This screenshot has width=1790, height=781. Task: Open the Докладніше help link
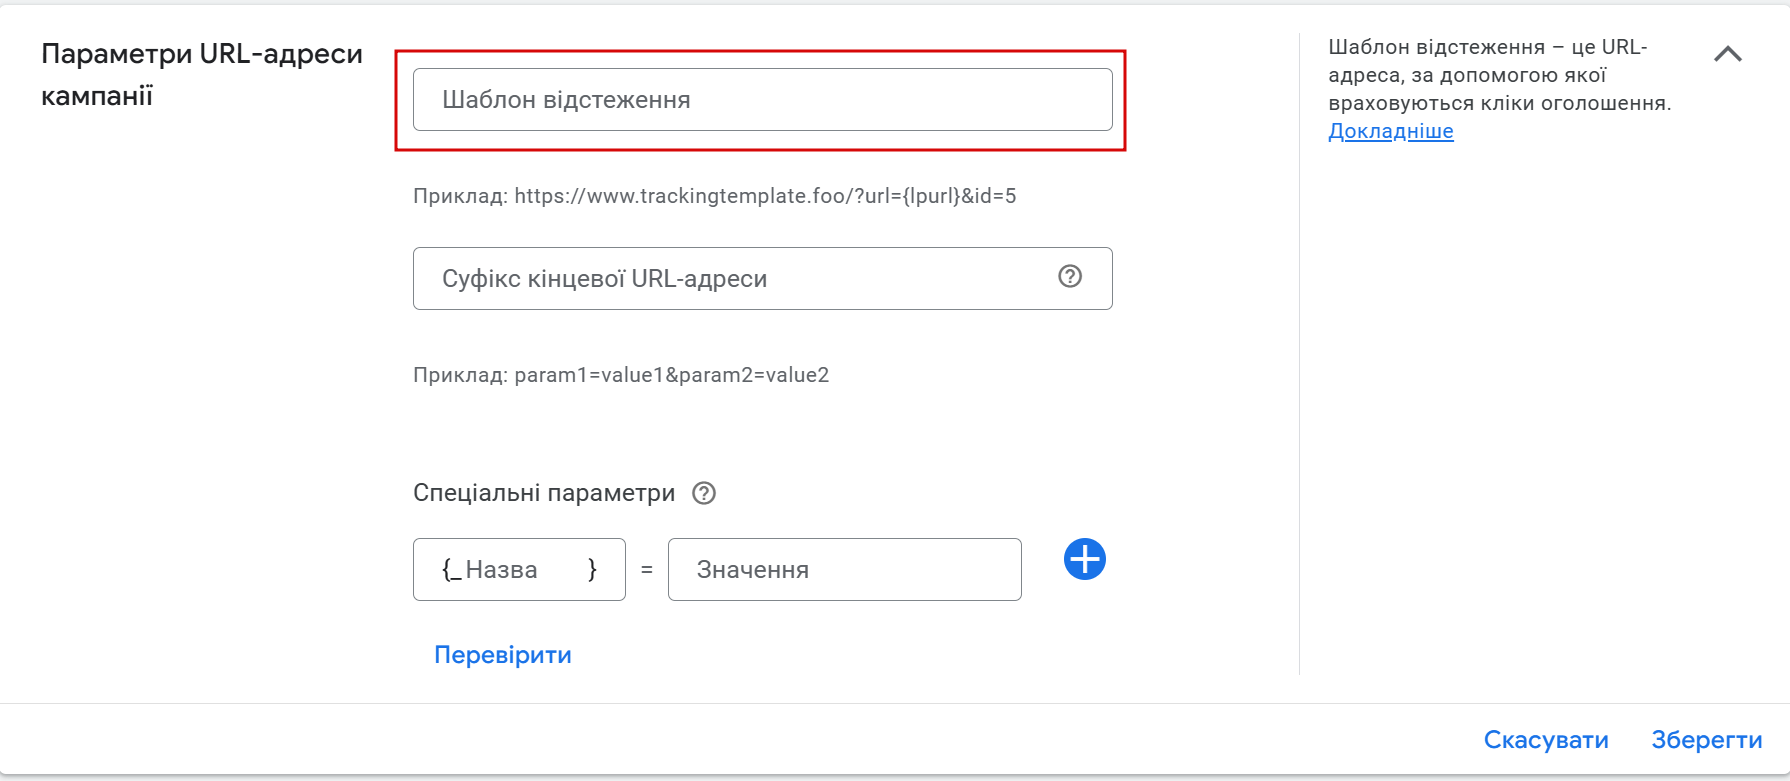point(1390,131)
